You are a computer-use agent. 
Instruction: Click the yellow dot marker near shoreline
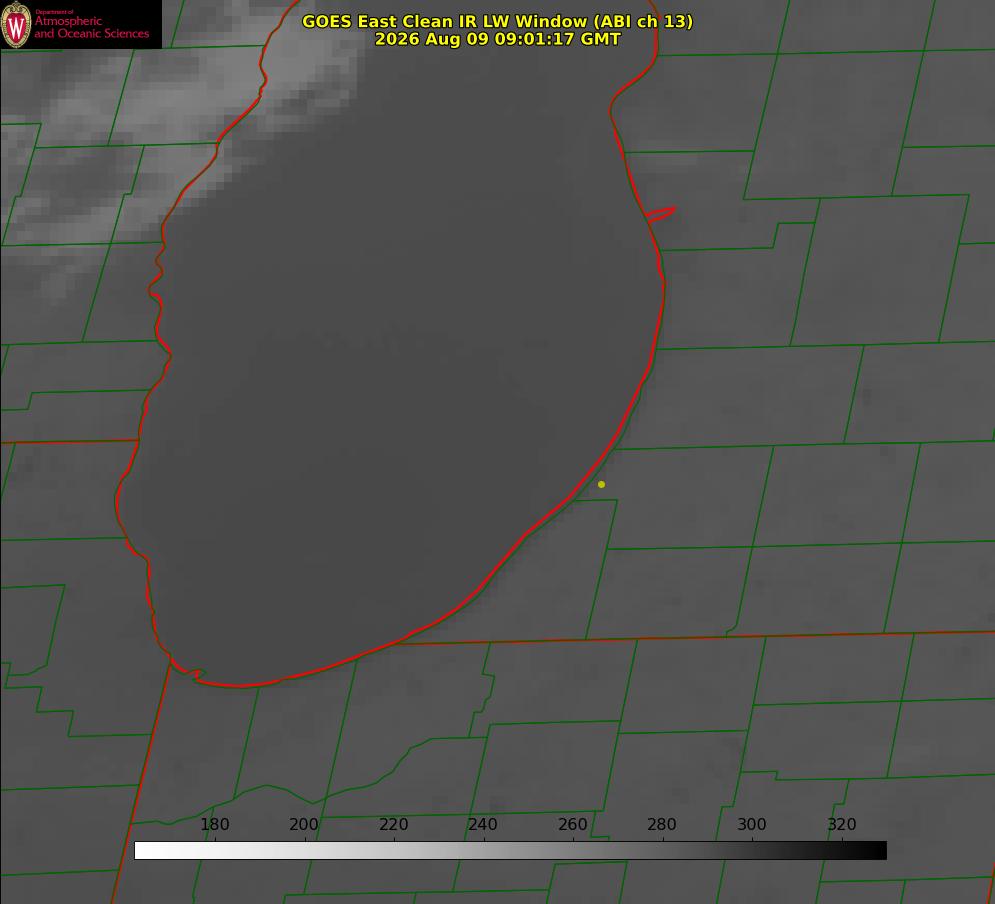click(601, 484)
